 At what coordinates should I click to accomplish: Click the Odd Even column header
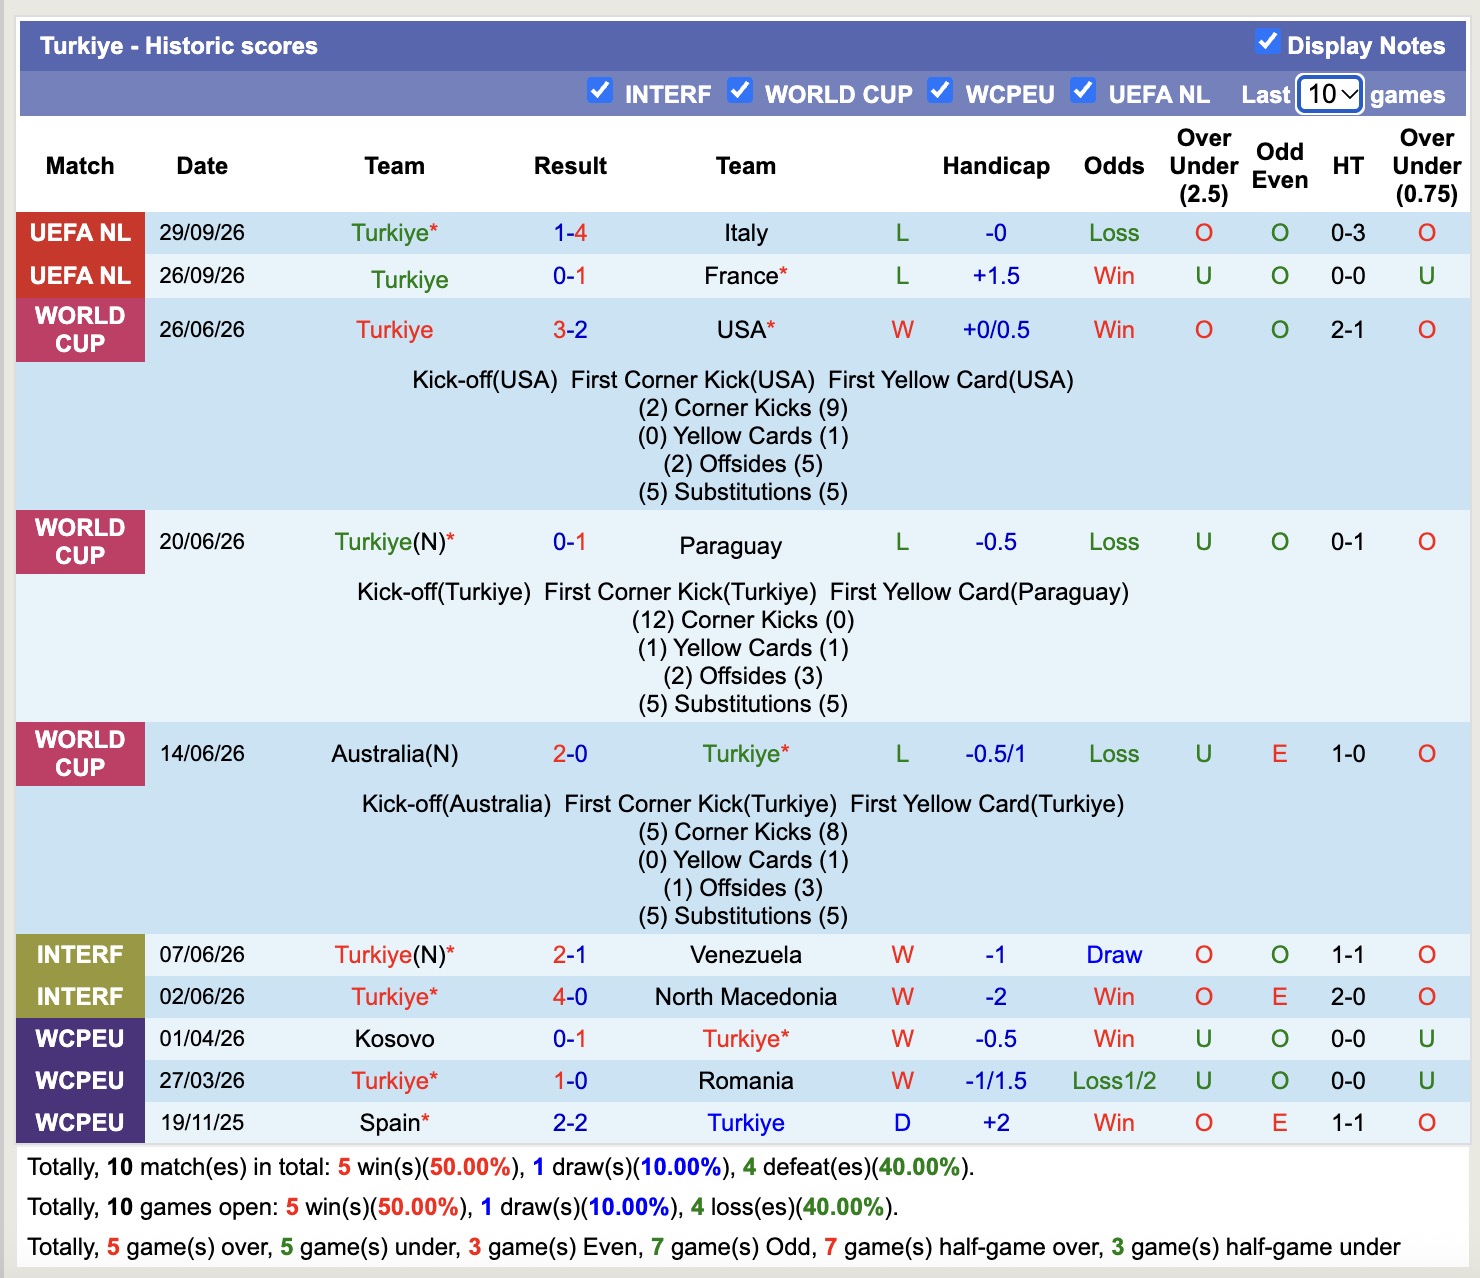[1280, 166]
